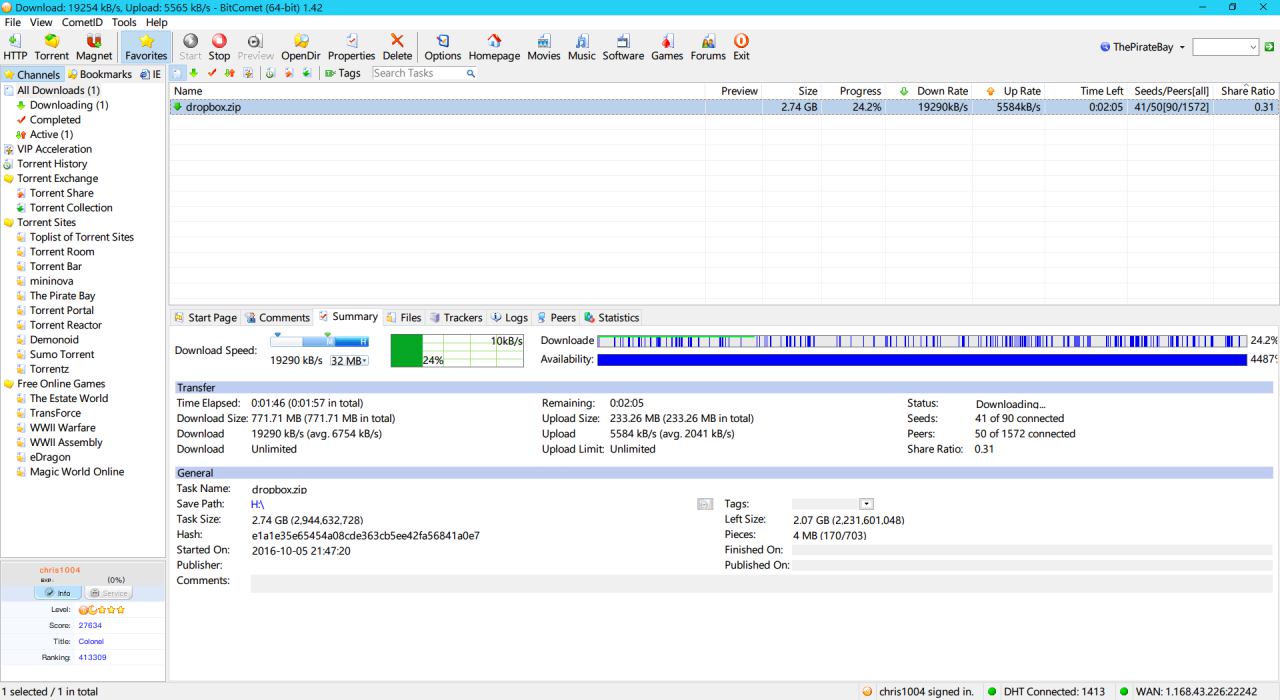Open the Forums toolbar shortcut
The image size is (1280, 700).
click(x=708, y=46)
